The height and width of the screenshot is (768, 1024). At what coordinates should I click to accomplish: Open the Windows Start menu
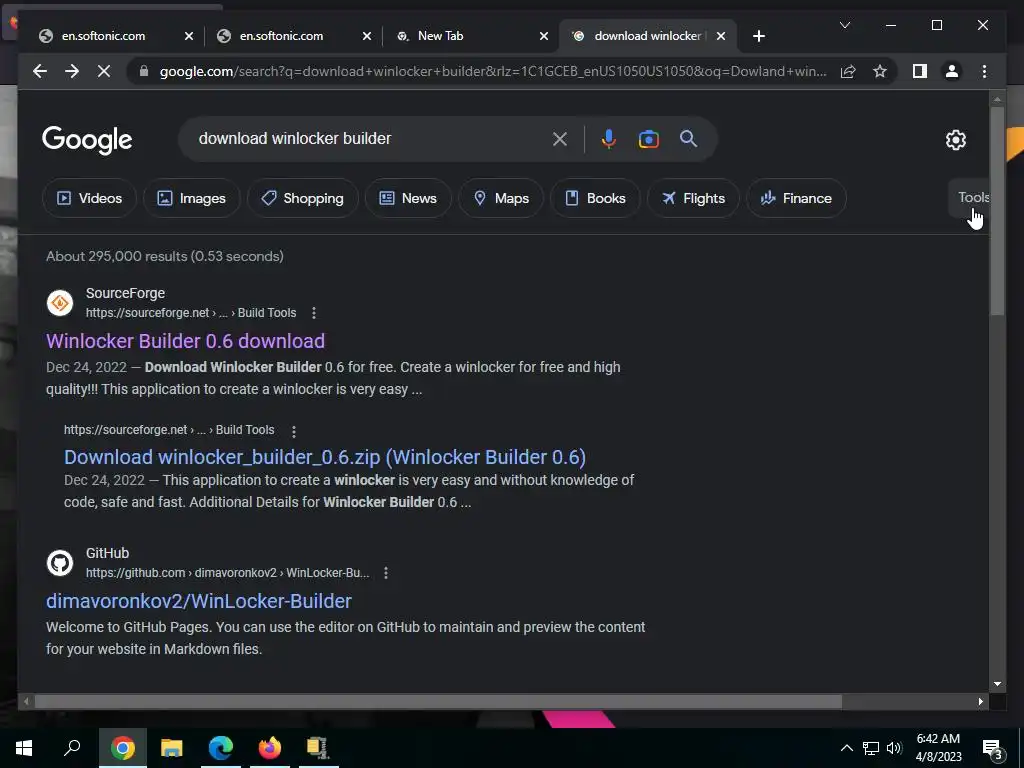tap(24, 748)
